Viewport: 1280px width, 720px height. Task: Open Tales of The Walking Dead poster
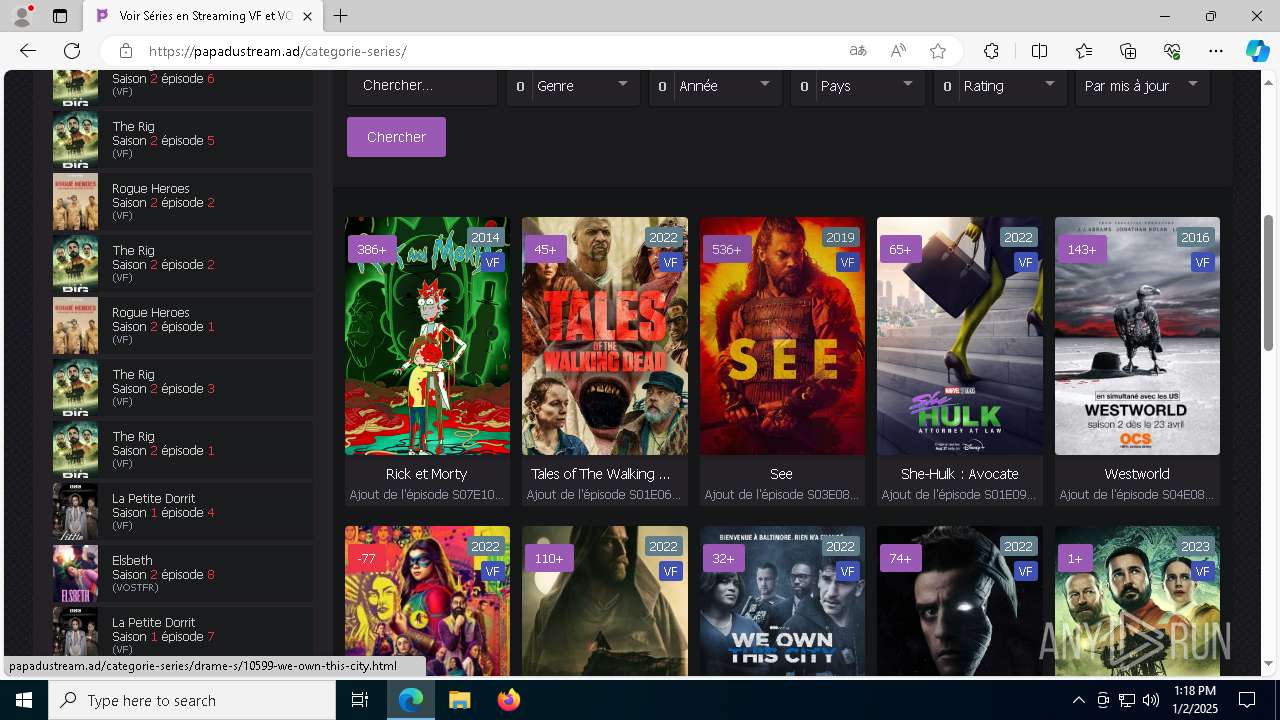[x=605, y=336]
